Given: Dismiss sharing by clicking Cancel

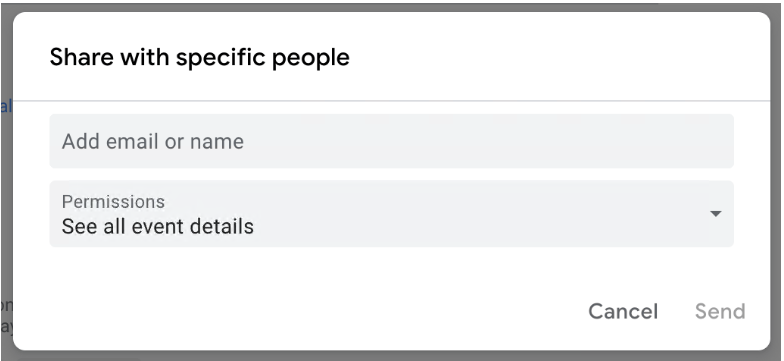Looking at the screenshot, I should click(x=623, y=312).
